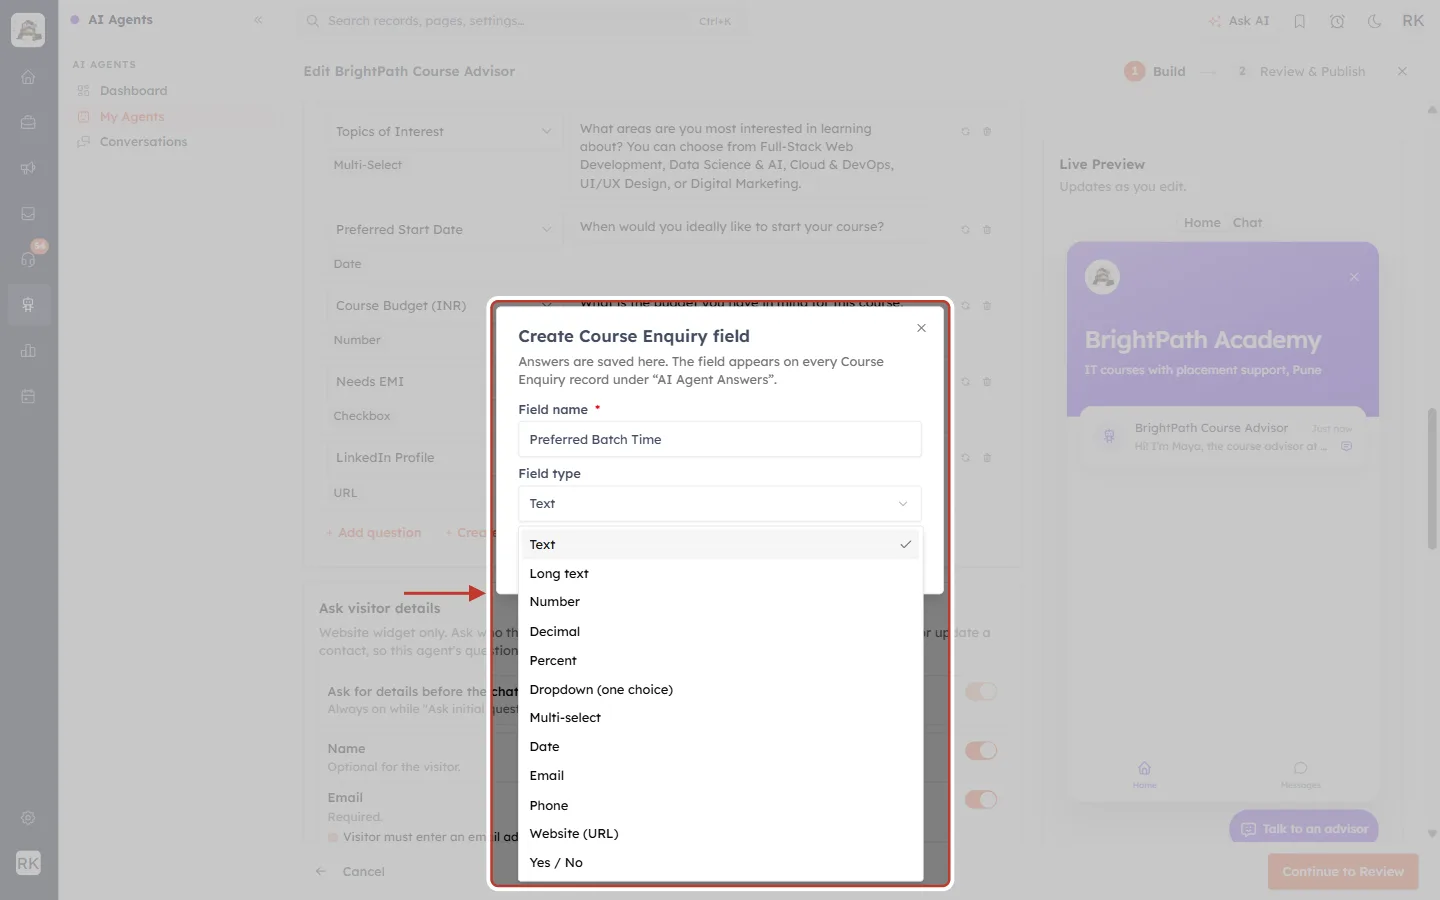Viewport: 1440px width, 900px height.
Task: Choose Yes / No field type option
Action: click(x=720, y=863)
